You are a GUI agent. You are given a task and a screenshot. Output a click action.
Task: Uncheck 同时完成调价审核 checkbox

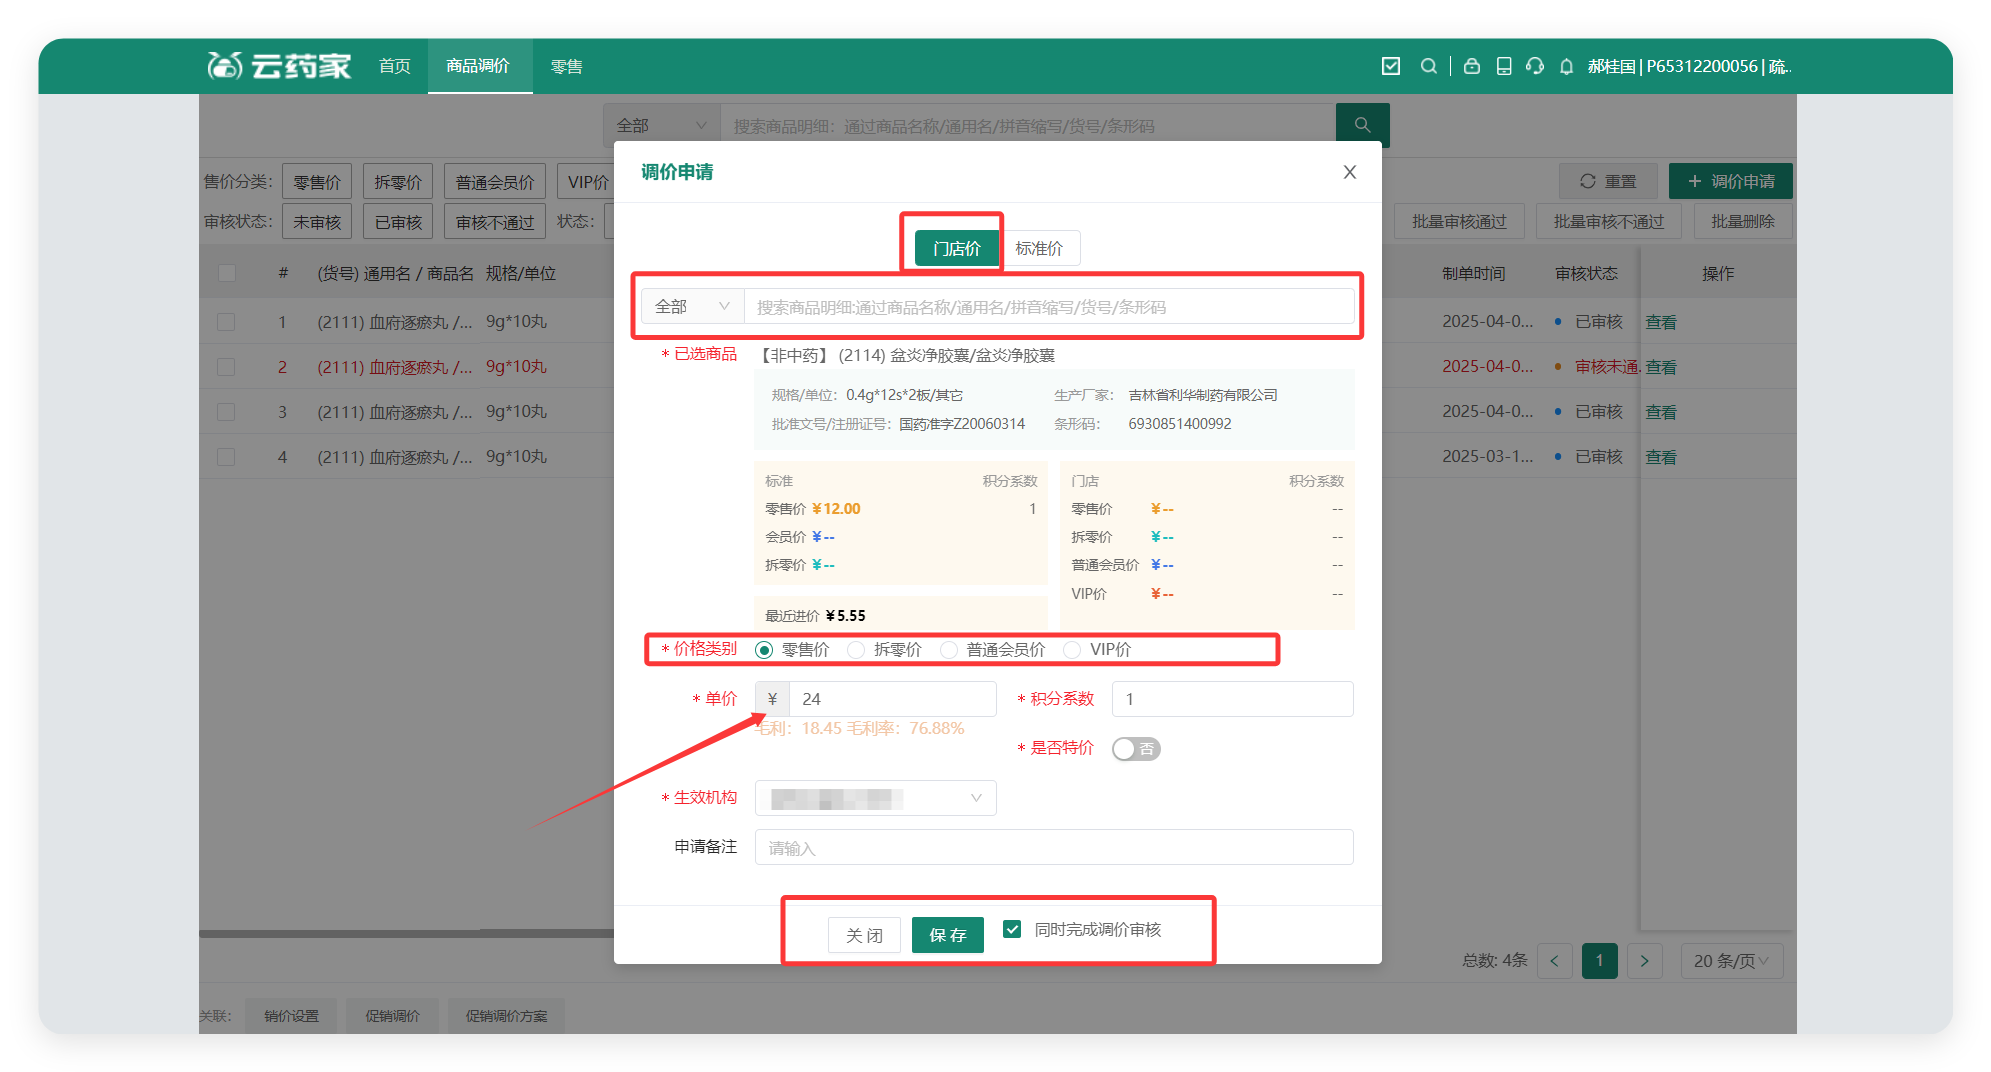point(1012,929)
